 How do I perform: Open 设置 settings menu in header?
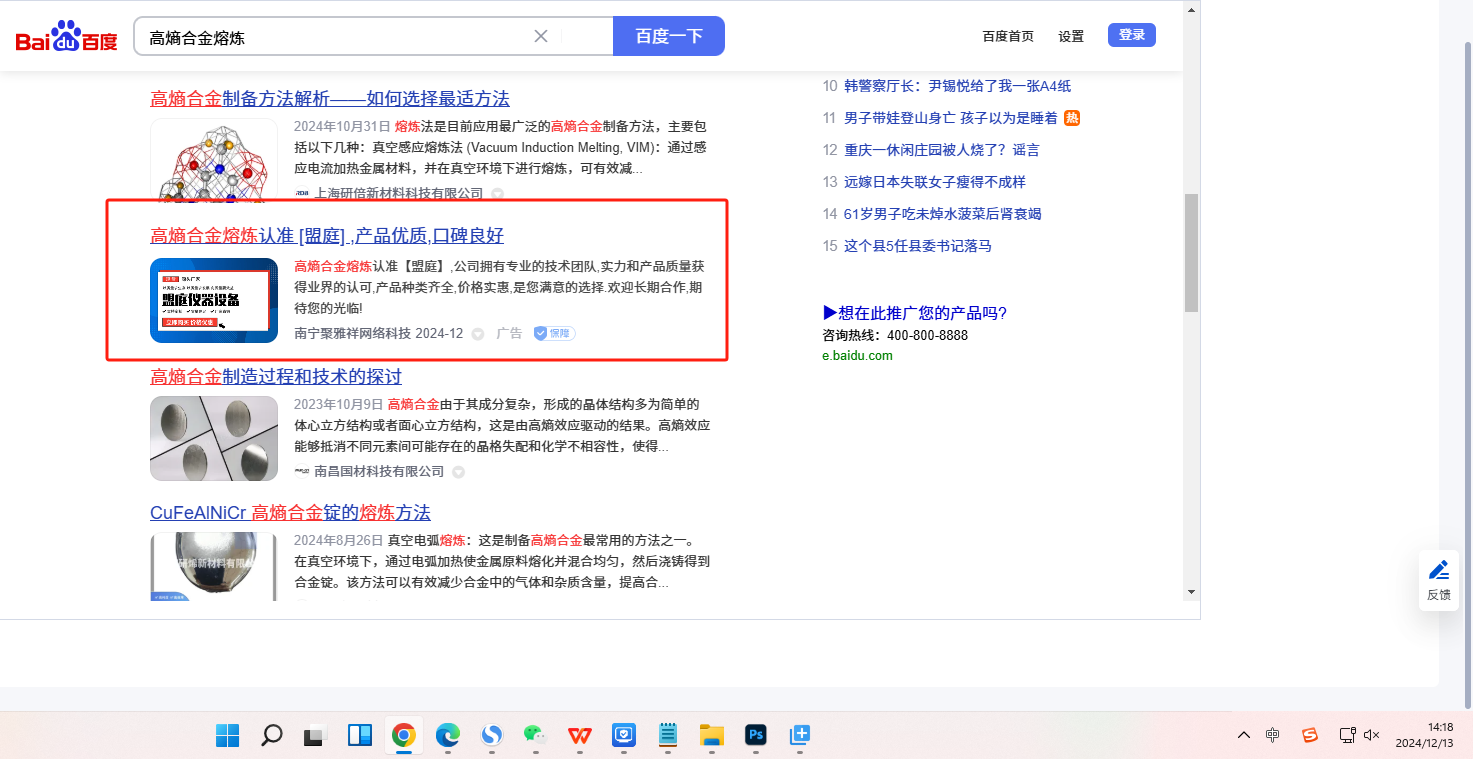tap(1071, 36)
